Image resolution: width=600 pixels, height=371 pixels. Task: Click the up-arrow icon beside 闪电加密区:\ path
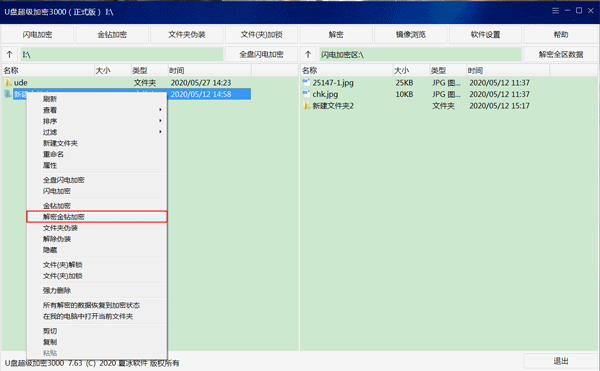click(308, 54)
